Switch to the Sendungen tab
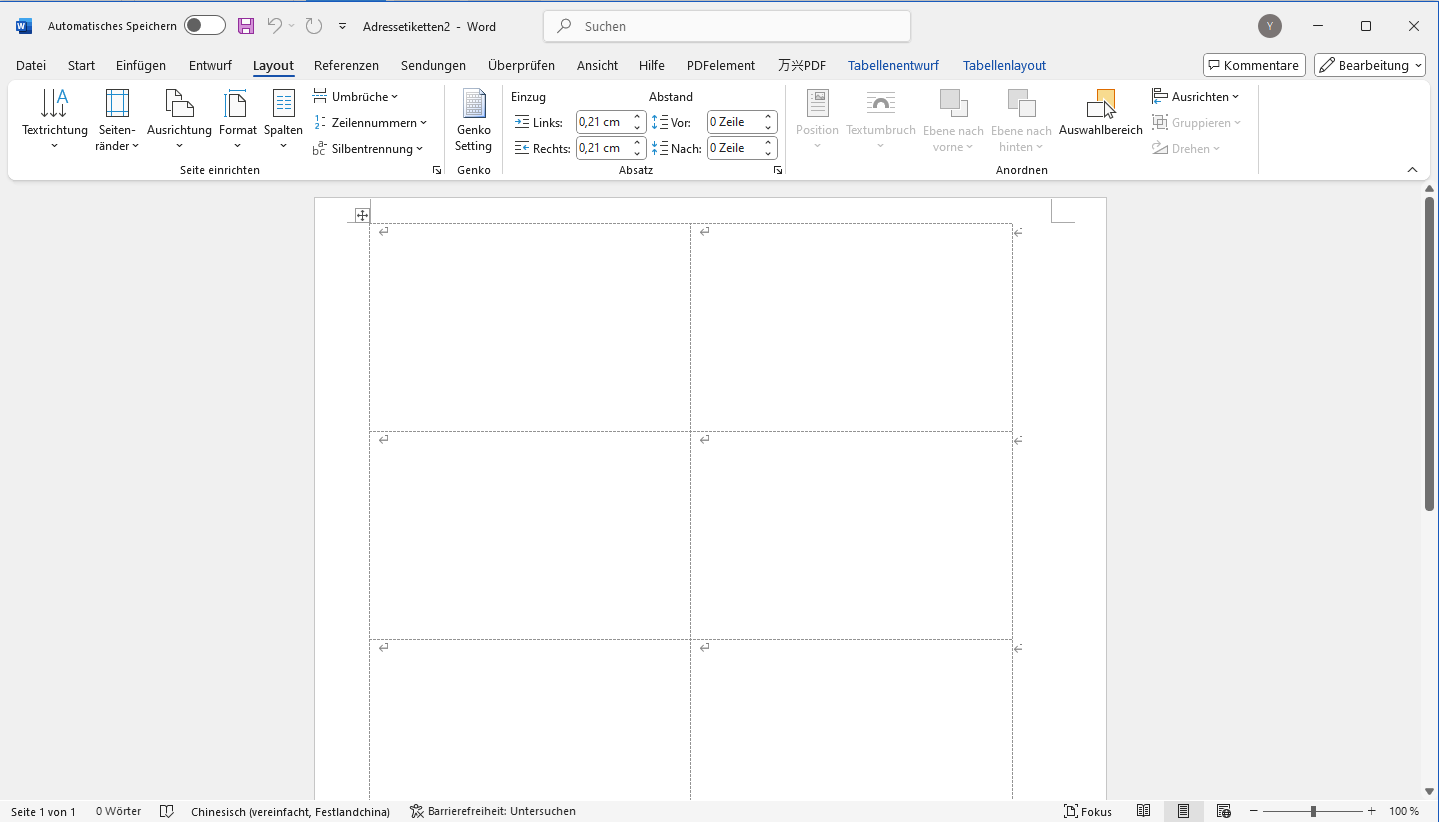Image resolution: width=1439 pixels, height=822 pixels. [433, 65]
